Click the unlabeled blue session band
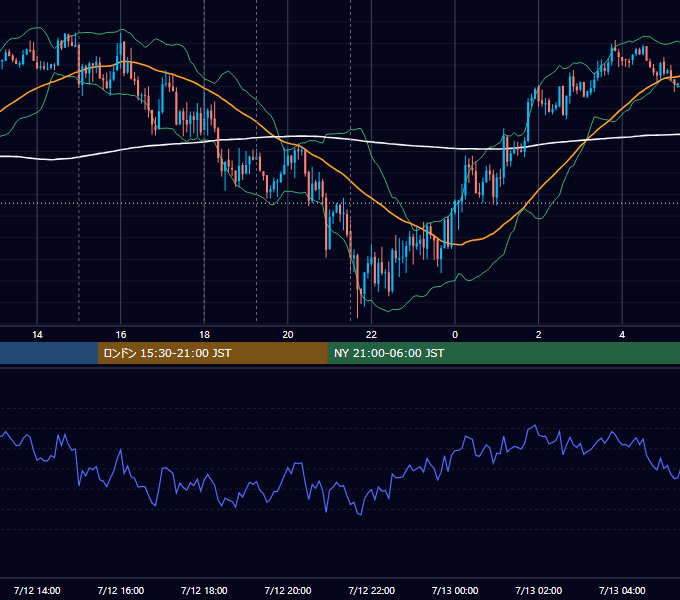Screen dimensions: 680x600 point(49,353)
